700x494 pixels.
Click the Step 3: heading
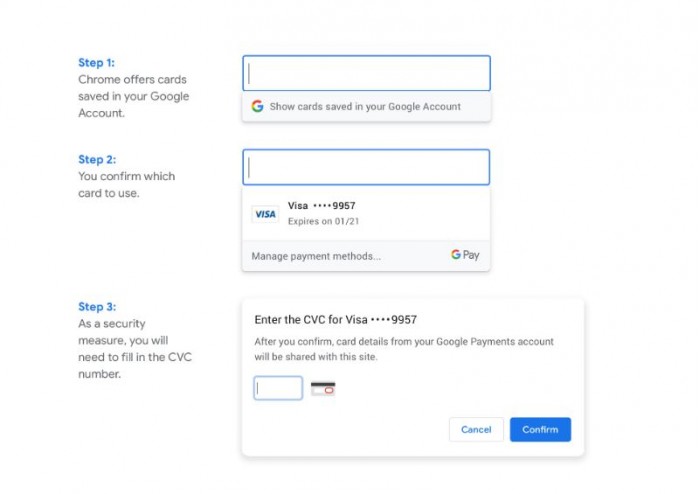(97, 307)
